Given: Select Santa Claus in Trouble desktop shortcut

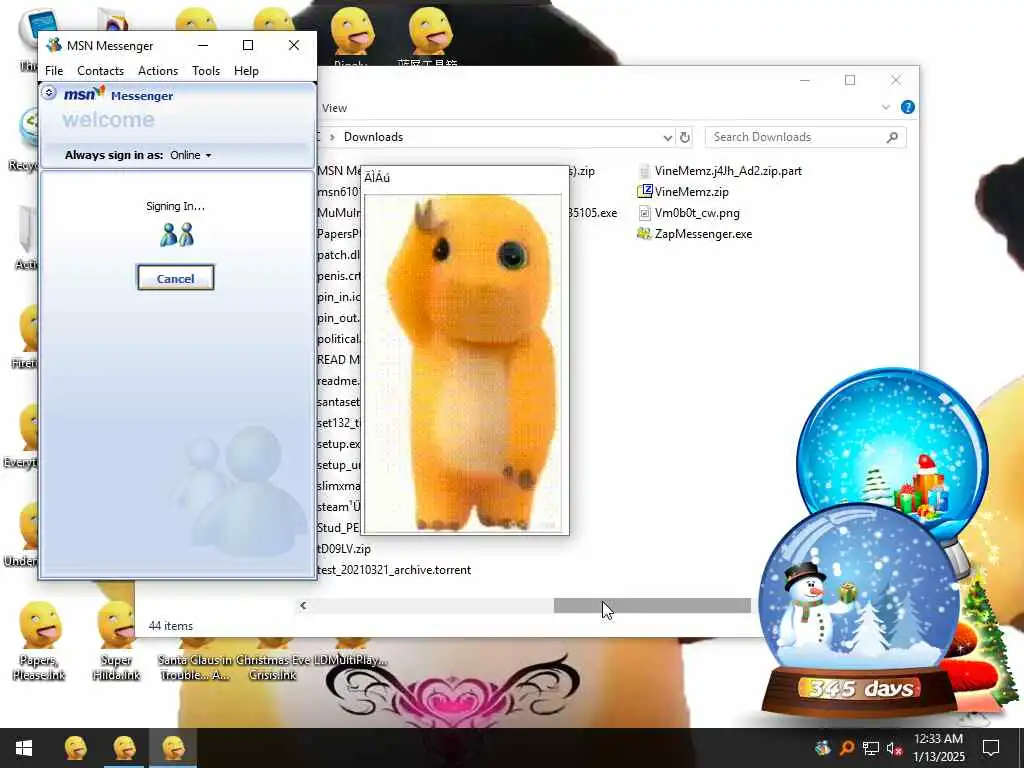Looking at the screenshot, I should point(195,660).
